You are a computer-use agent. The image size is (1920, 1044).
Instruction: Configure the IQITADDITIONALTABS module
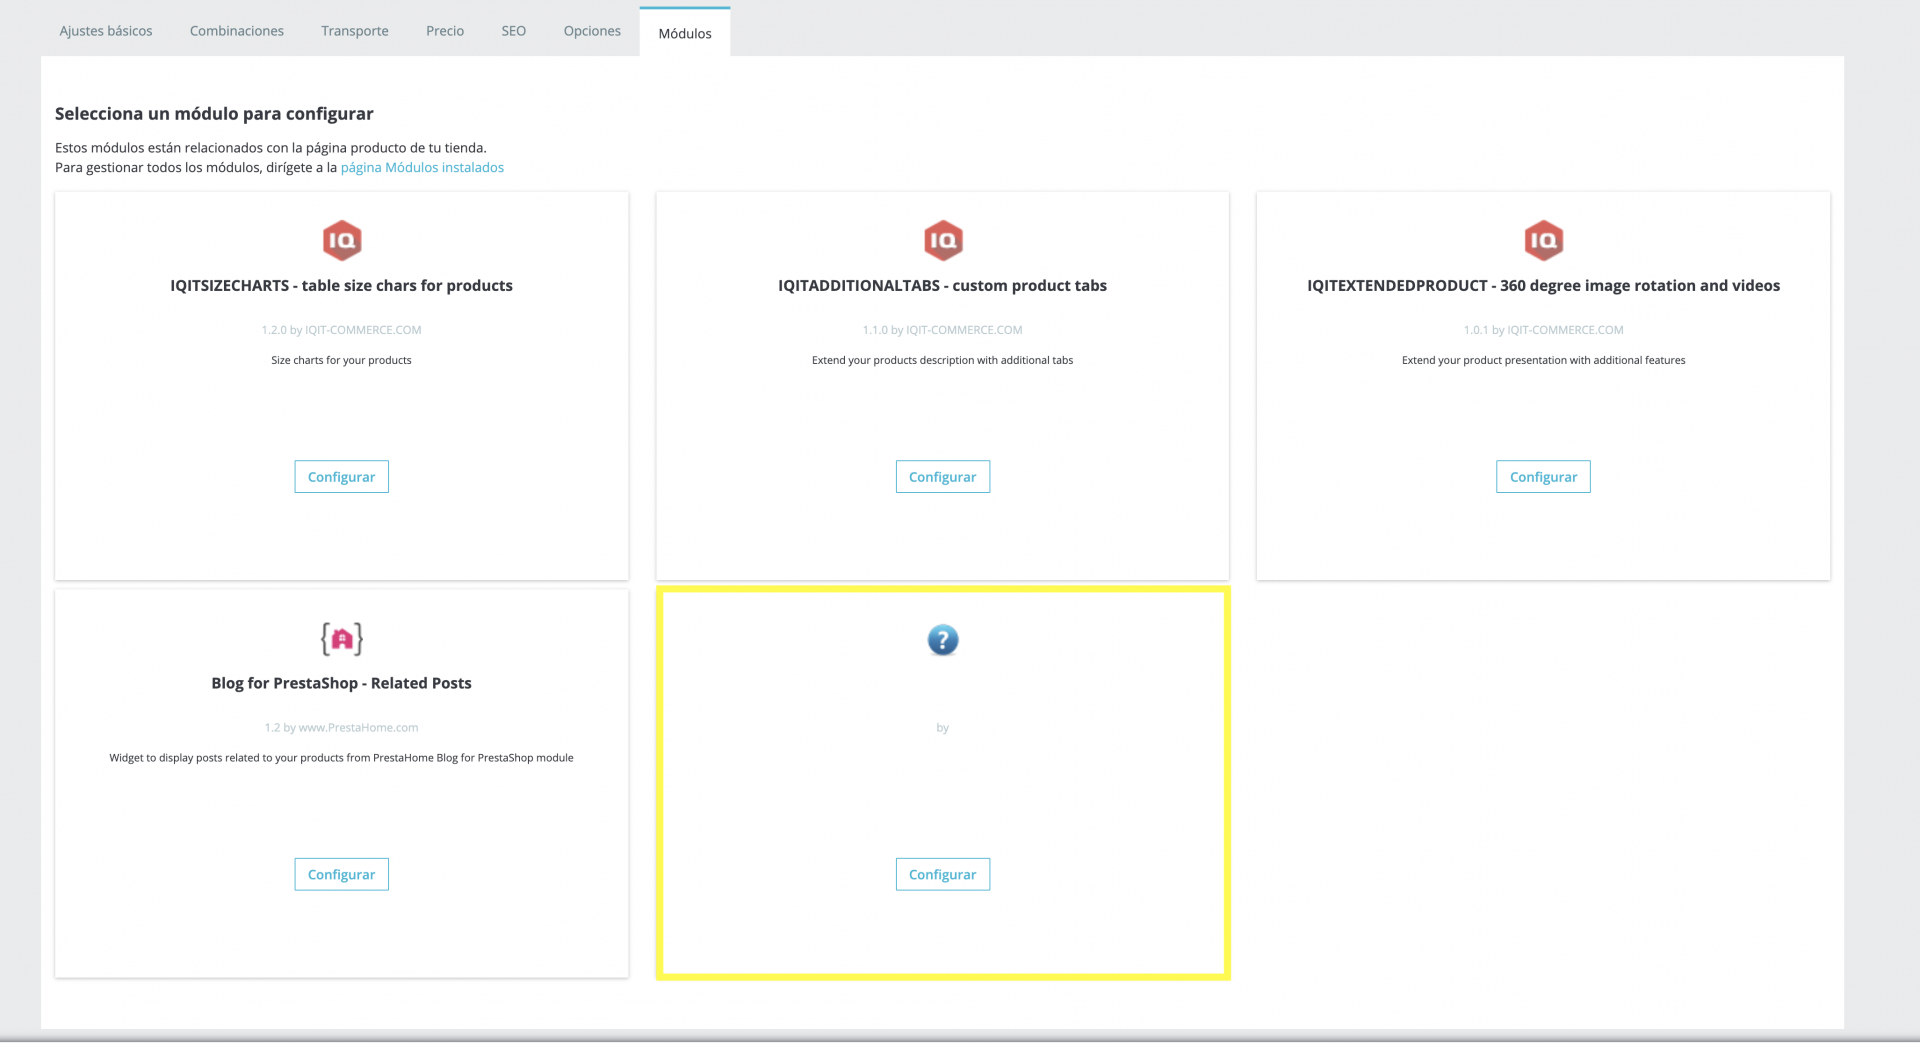pos(943,477)
